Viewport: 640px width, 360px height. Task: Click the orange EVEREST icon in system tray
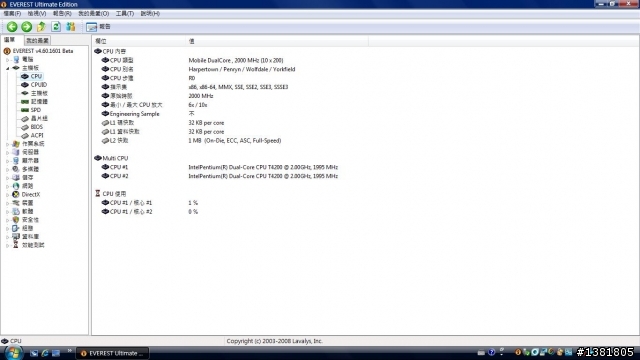point(518,352)
